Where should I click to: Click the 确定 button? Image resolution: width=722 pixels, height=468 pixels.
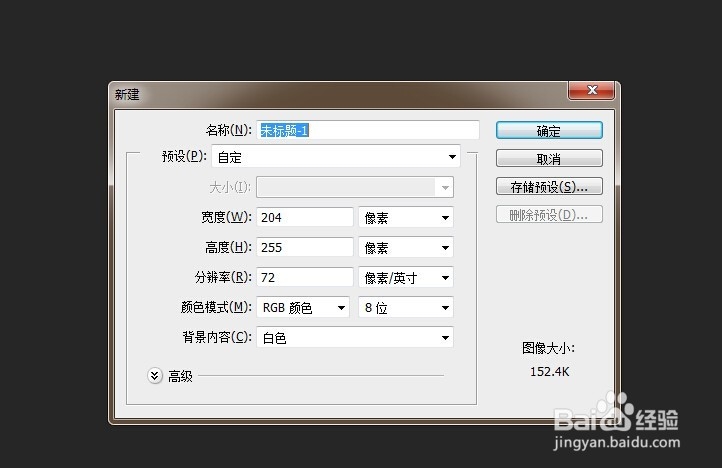(549, 130)
